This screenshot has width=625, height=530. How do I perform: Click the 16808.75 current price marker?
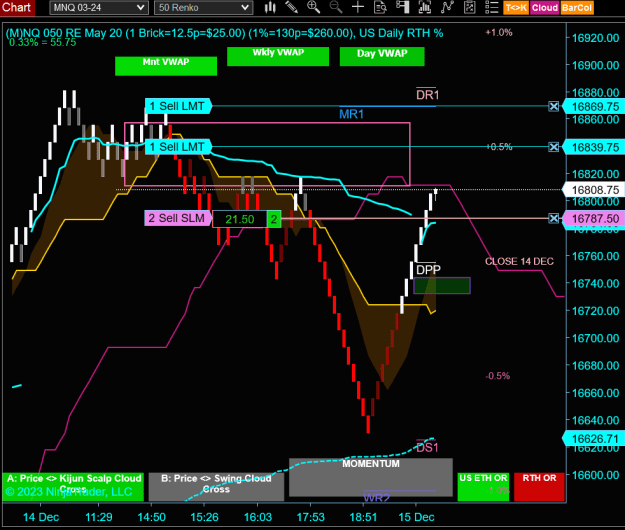[x=593, y=190]
